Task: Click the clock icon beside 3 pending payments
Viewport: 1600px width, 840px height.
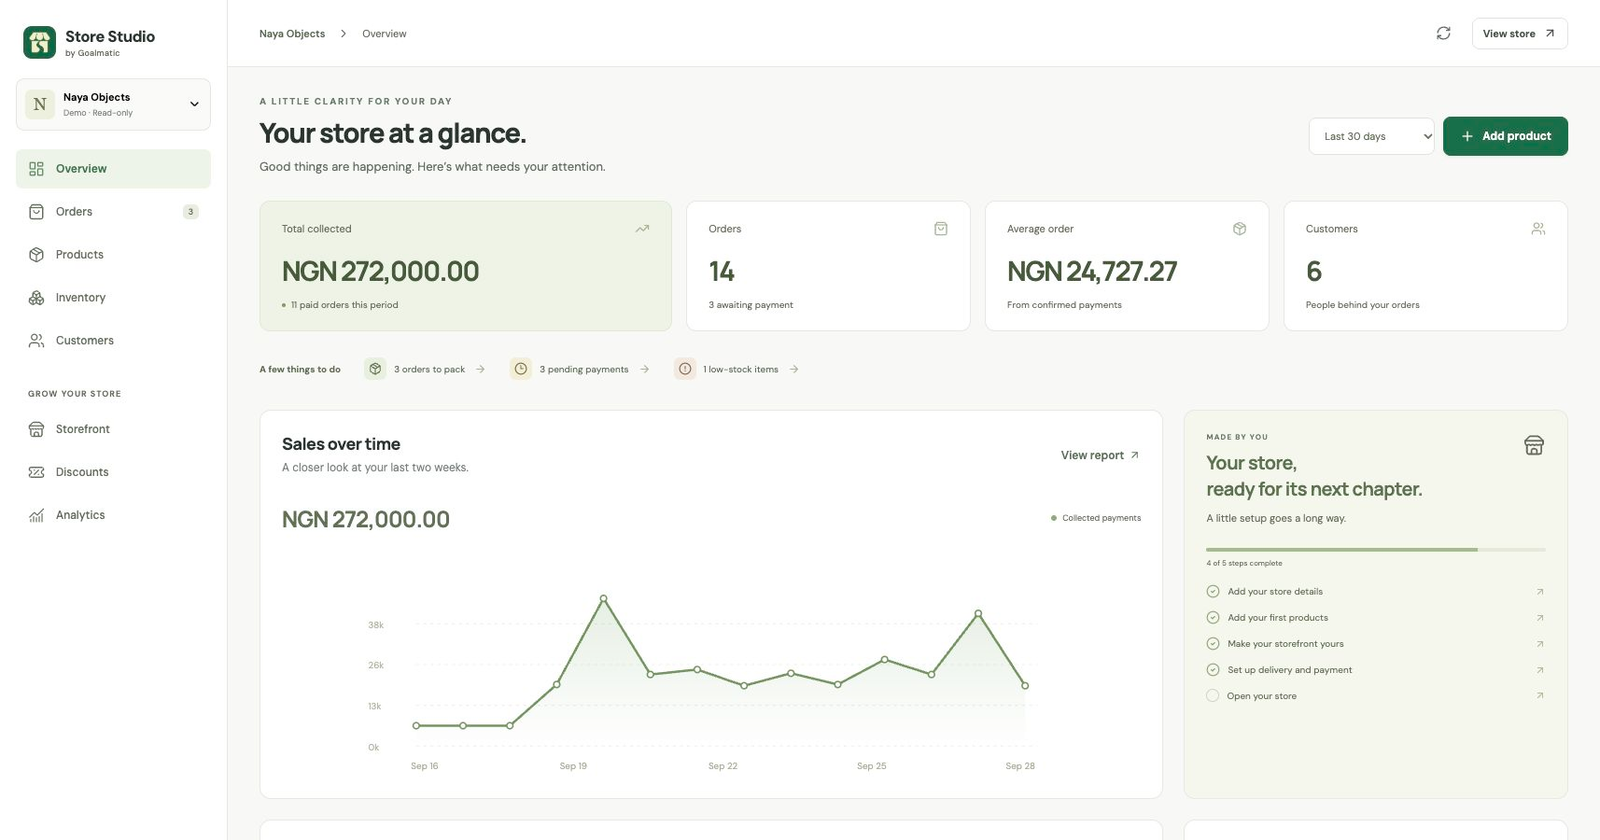Action: (x=521, y=369)
